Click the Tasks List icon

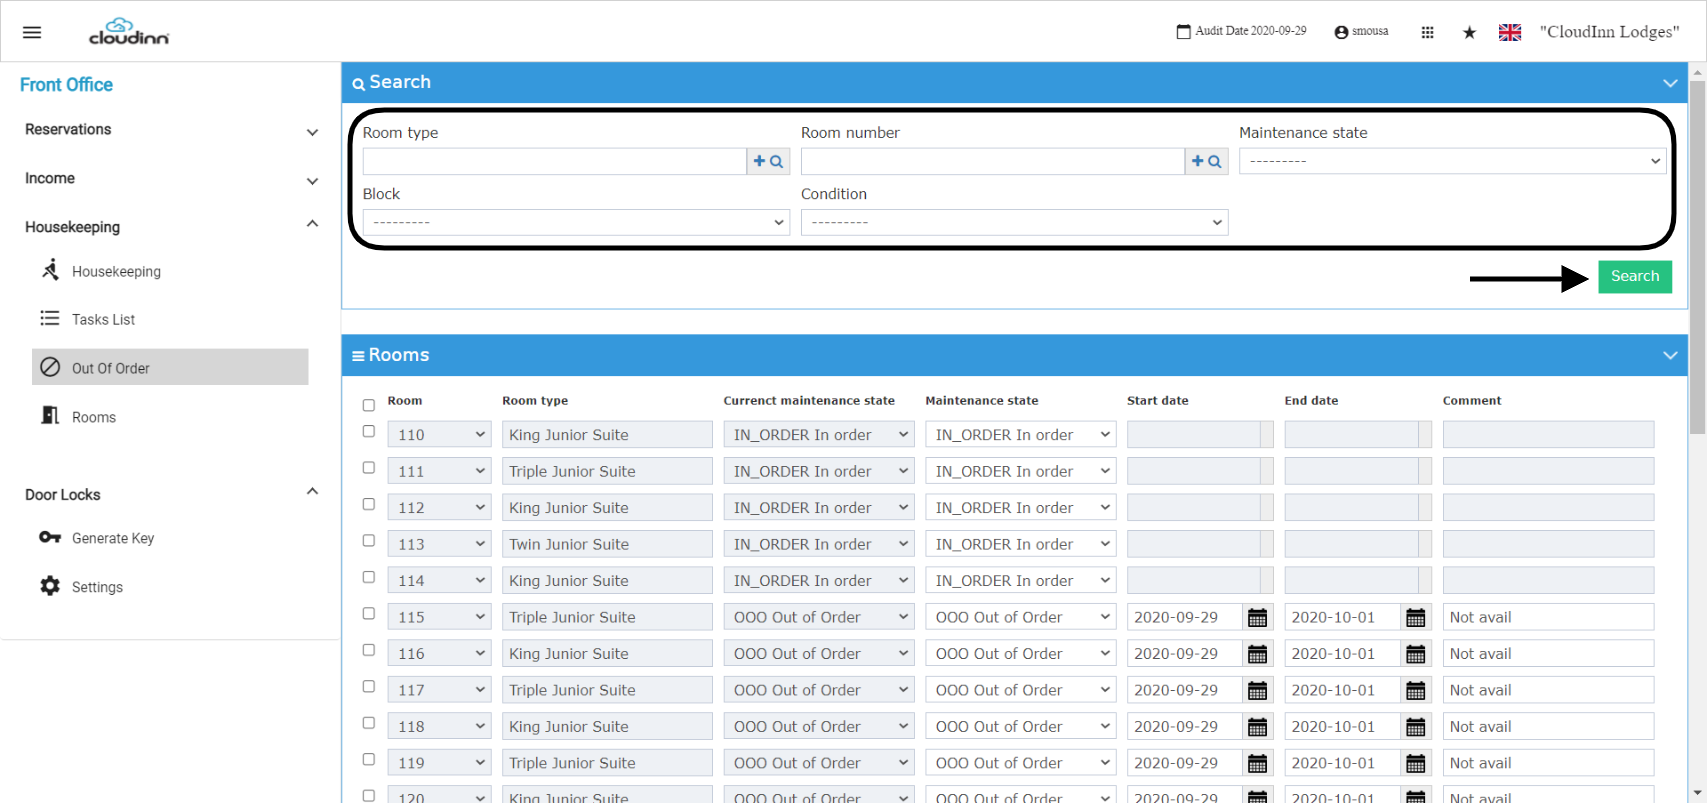pyautogui.click(x=50, y=318)
